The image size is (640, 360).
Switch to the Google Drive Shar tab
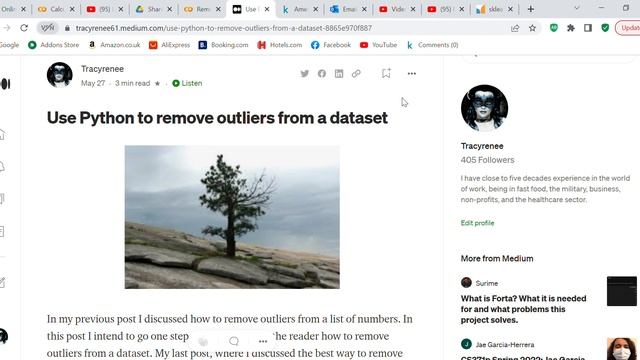[154, 9]
